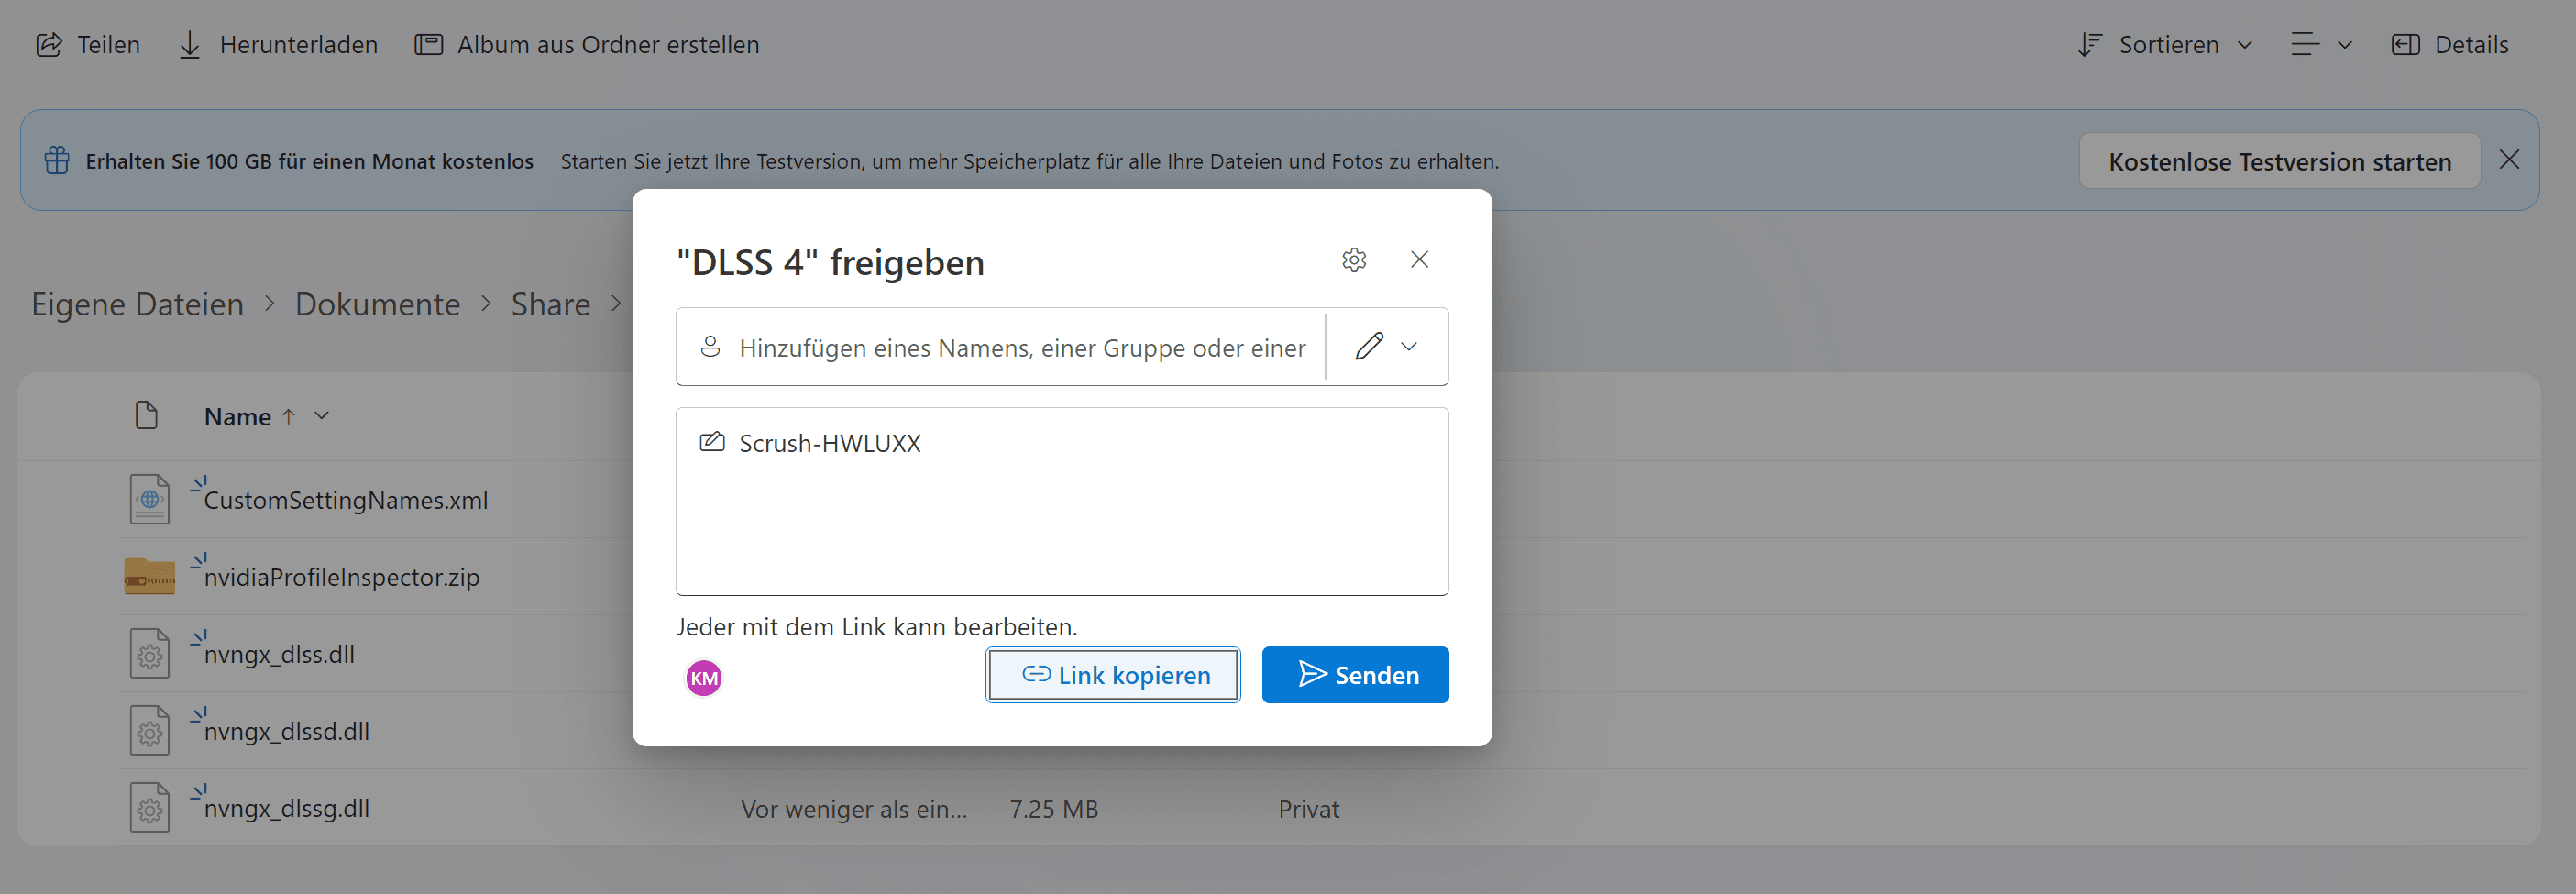Click the Senden button

[1355, 675]
